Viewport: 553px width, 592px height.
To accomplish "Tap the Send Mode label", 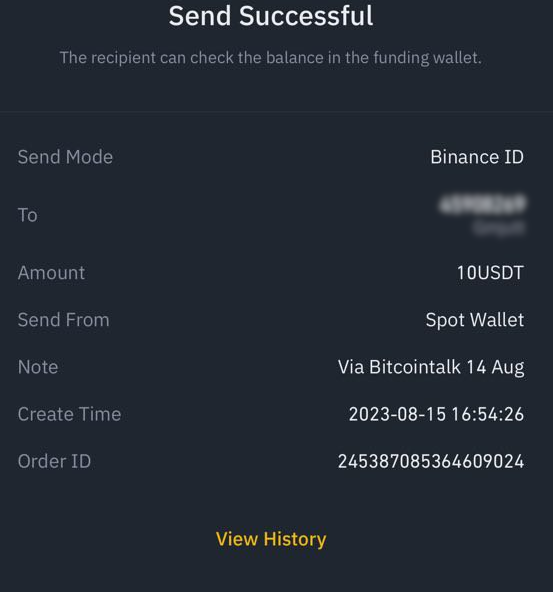I will [x=65, y=157].
